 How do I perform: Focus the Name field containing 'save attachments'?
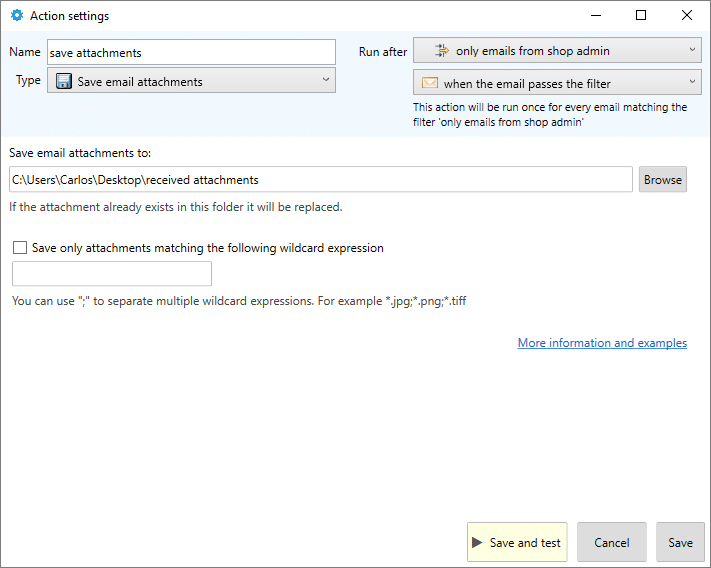click(191, 52)
